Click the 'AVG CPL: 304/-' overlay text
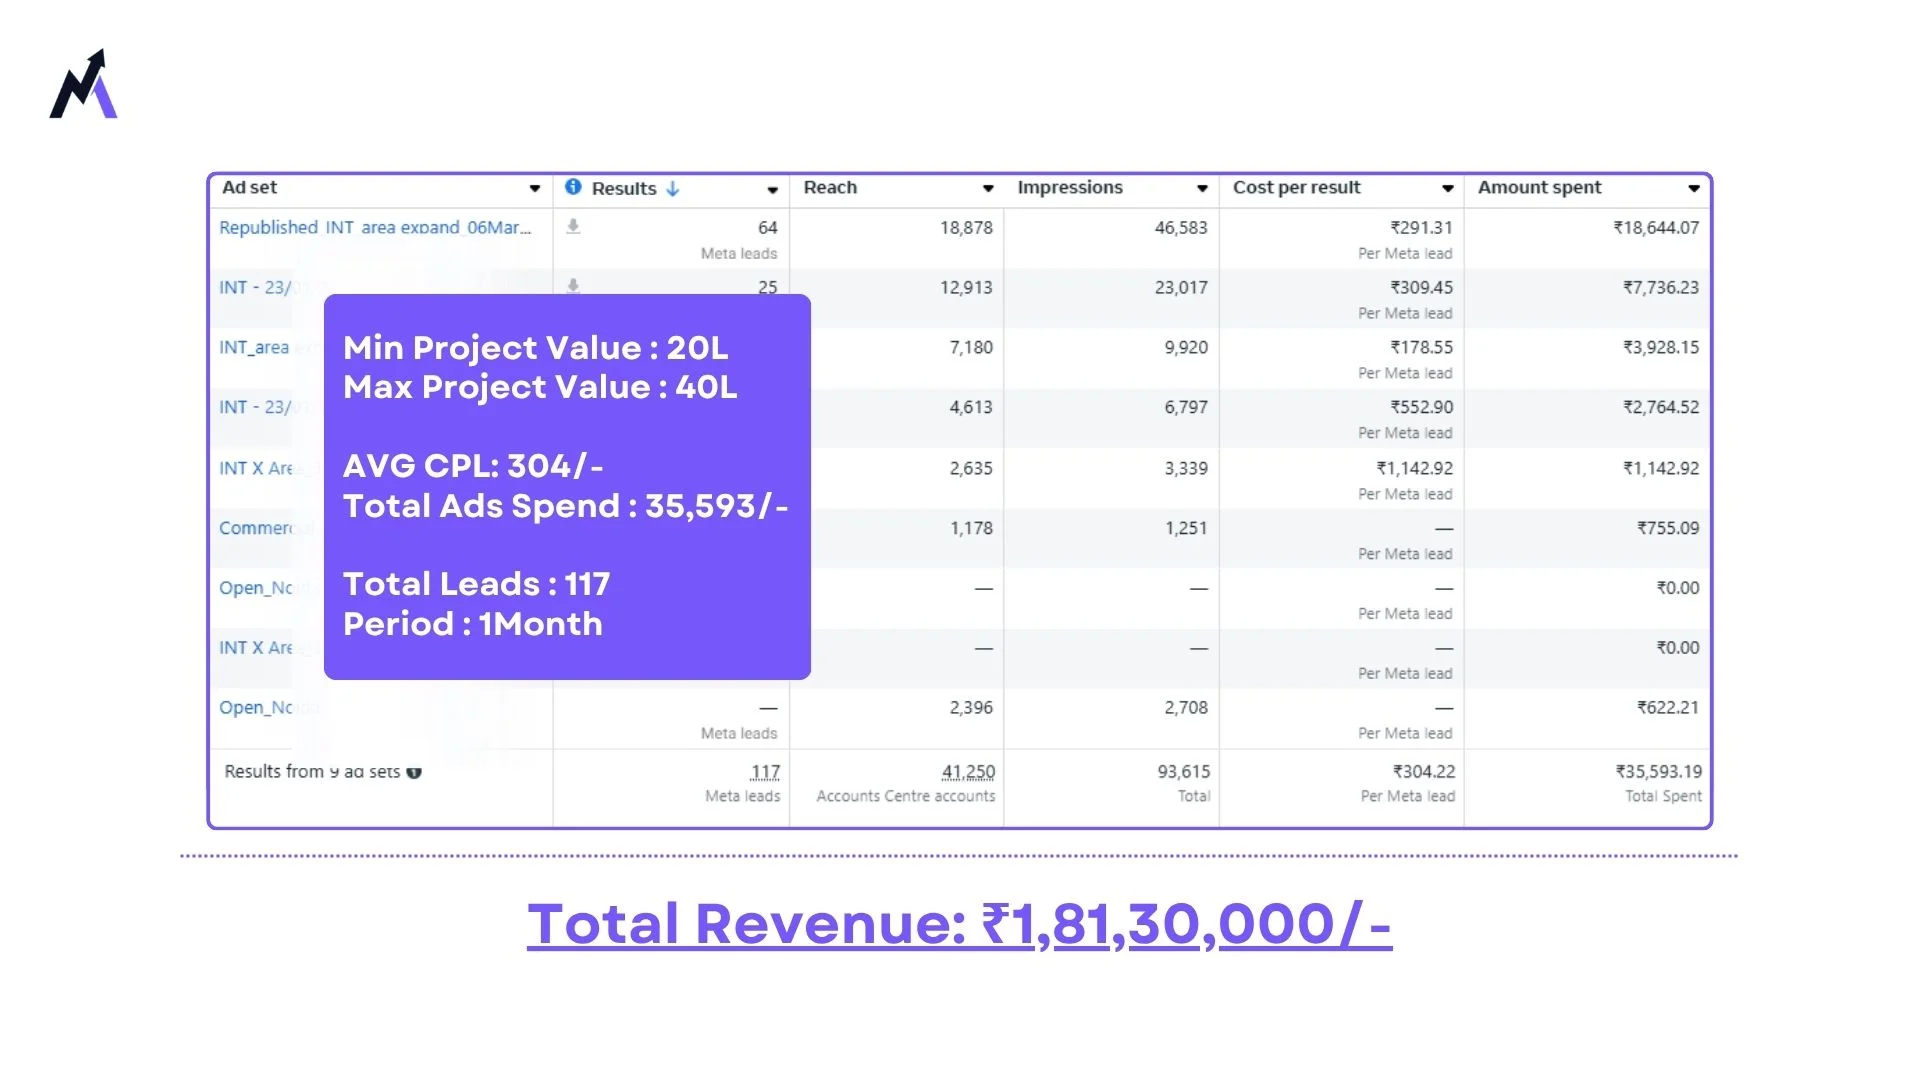This screenshot has height=1080, width=1920. click(473, 466)
